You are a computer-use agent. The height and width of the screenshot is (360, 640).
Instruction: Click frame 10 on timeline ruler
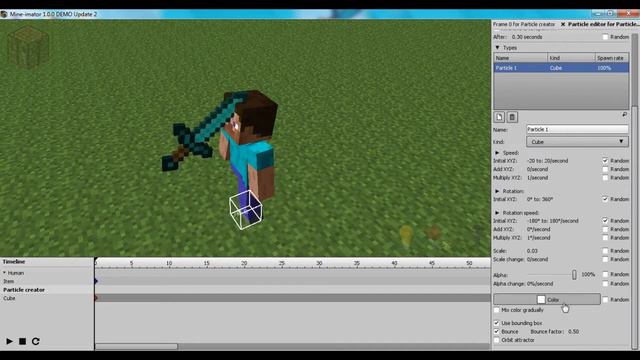(x=169, y=264)
